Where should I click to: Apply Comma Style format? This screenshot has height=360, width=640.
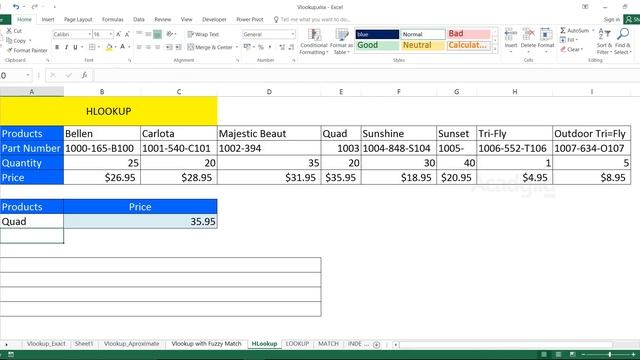pyautogui.click(x=270, y=47)
